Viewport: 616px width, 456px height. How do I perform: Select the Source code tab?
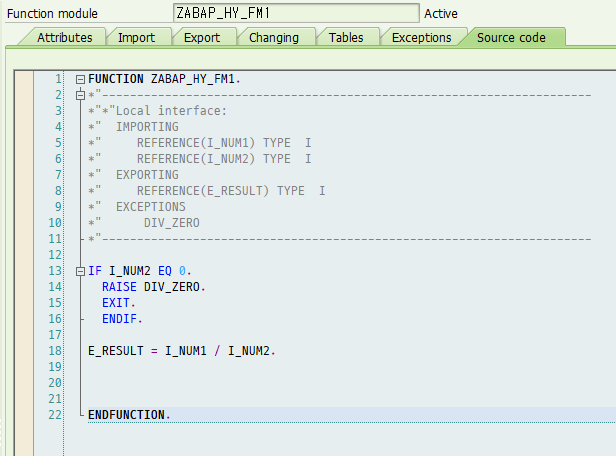pos(511,38)
